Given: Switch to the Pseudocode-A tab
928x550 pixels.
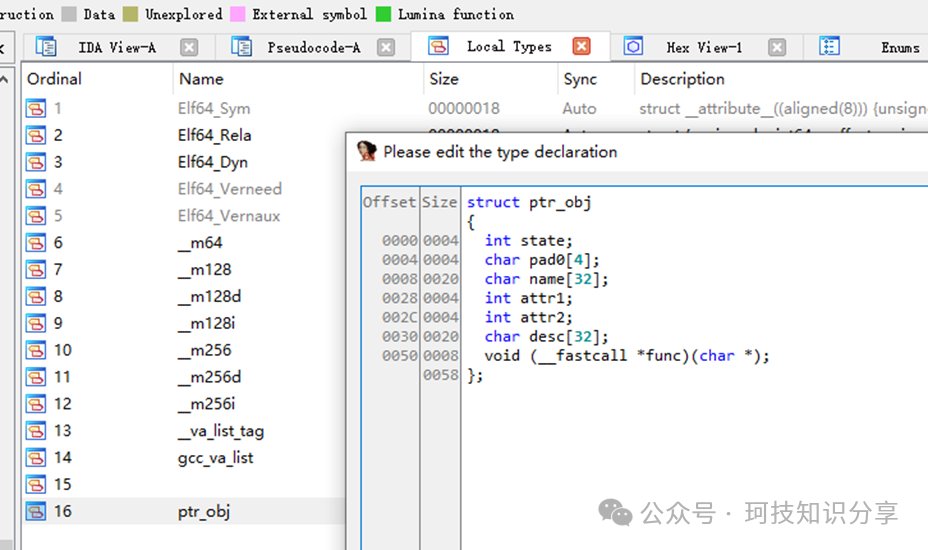Looking at the screenshot, I should point(313,47).
